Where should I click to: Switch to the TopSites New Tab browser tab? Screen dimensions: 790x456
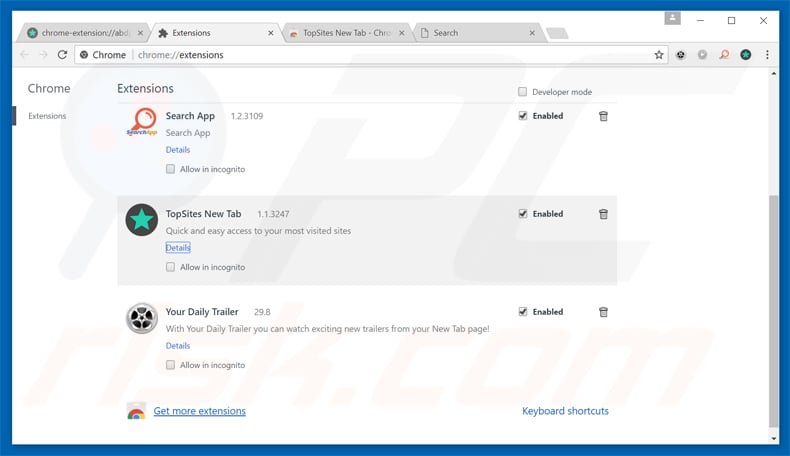(x=346, y=33)
